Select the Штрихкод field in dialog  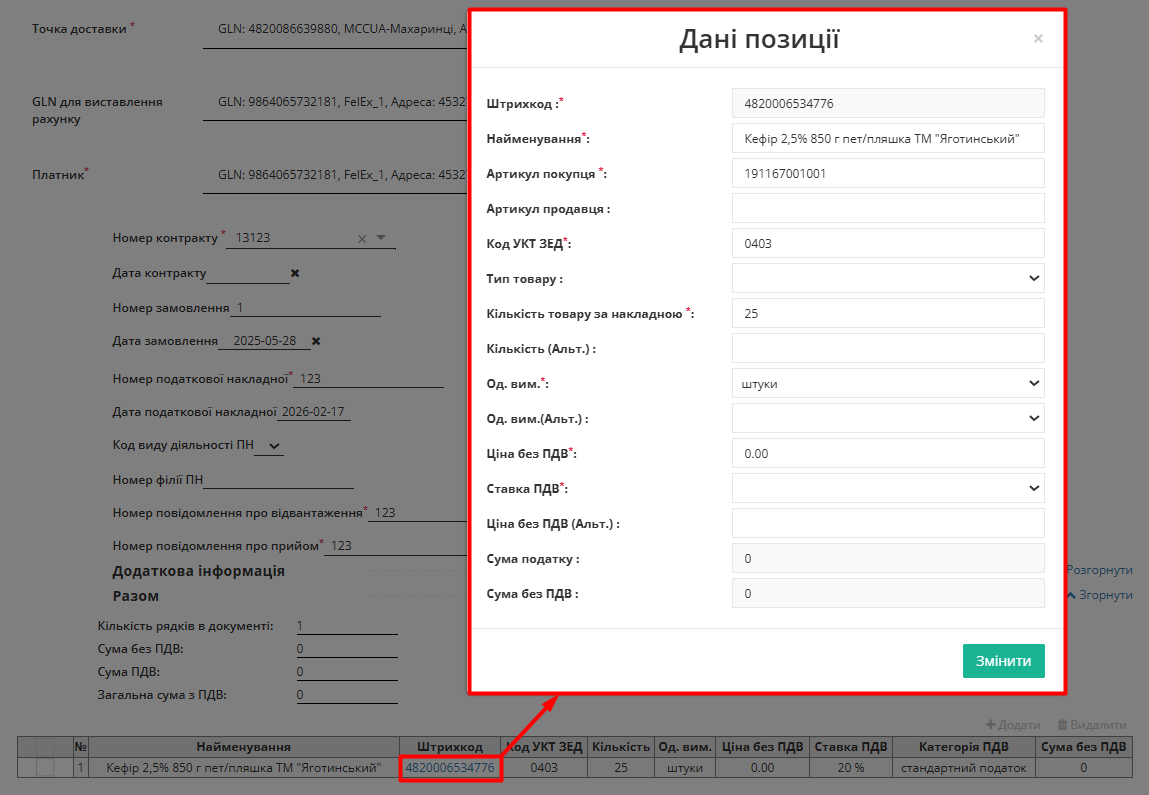click(888, 103)
